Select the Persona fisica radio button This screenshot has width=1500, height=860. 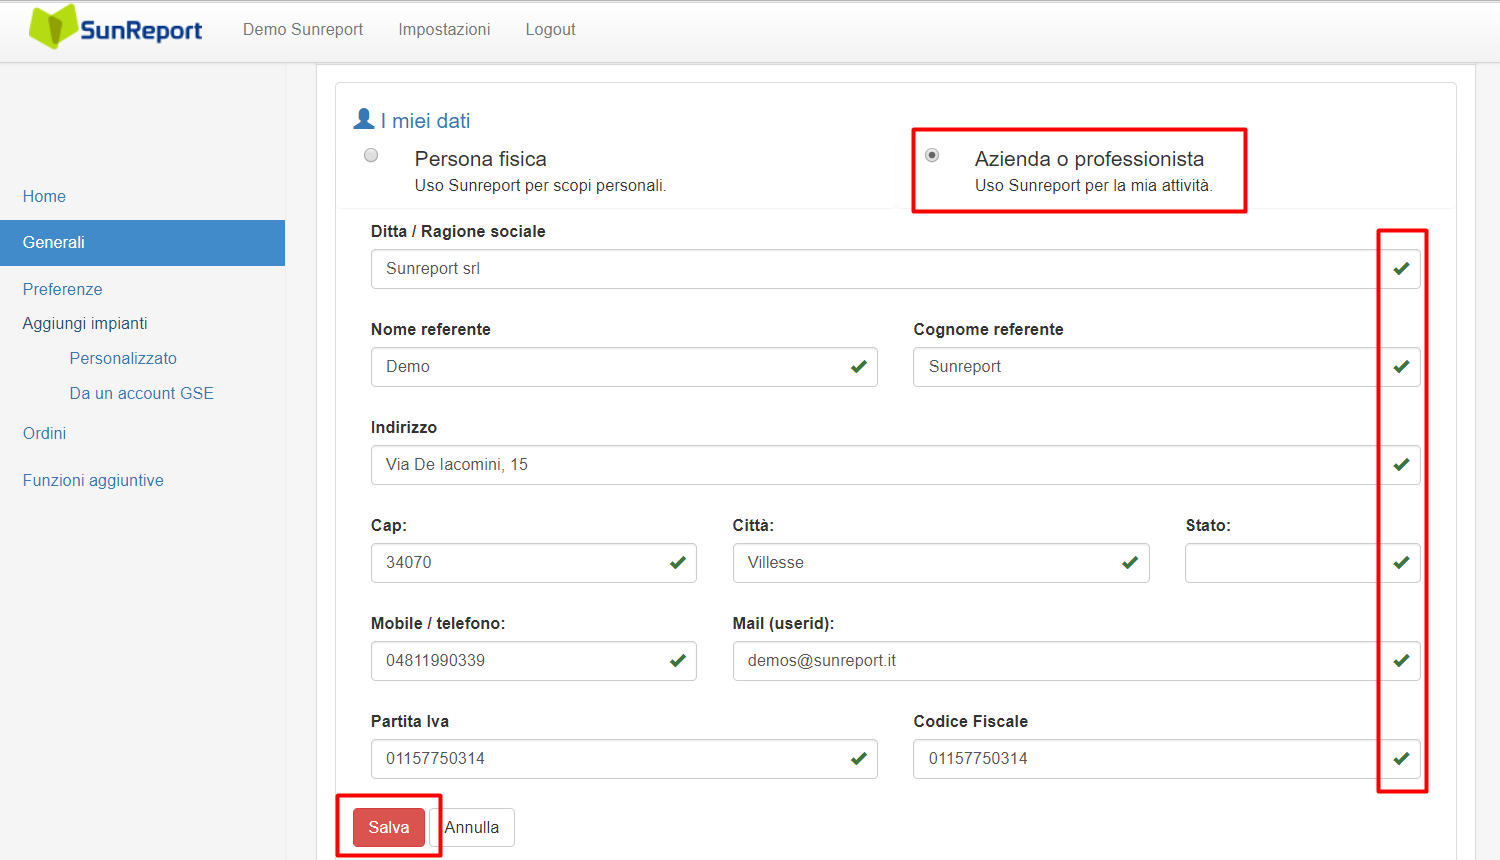[x=371, y=155]
